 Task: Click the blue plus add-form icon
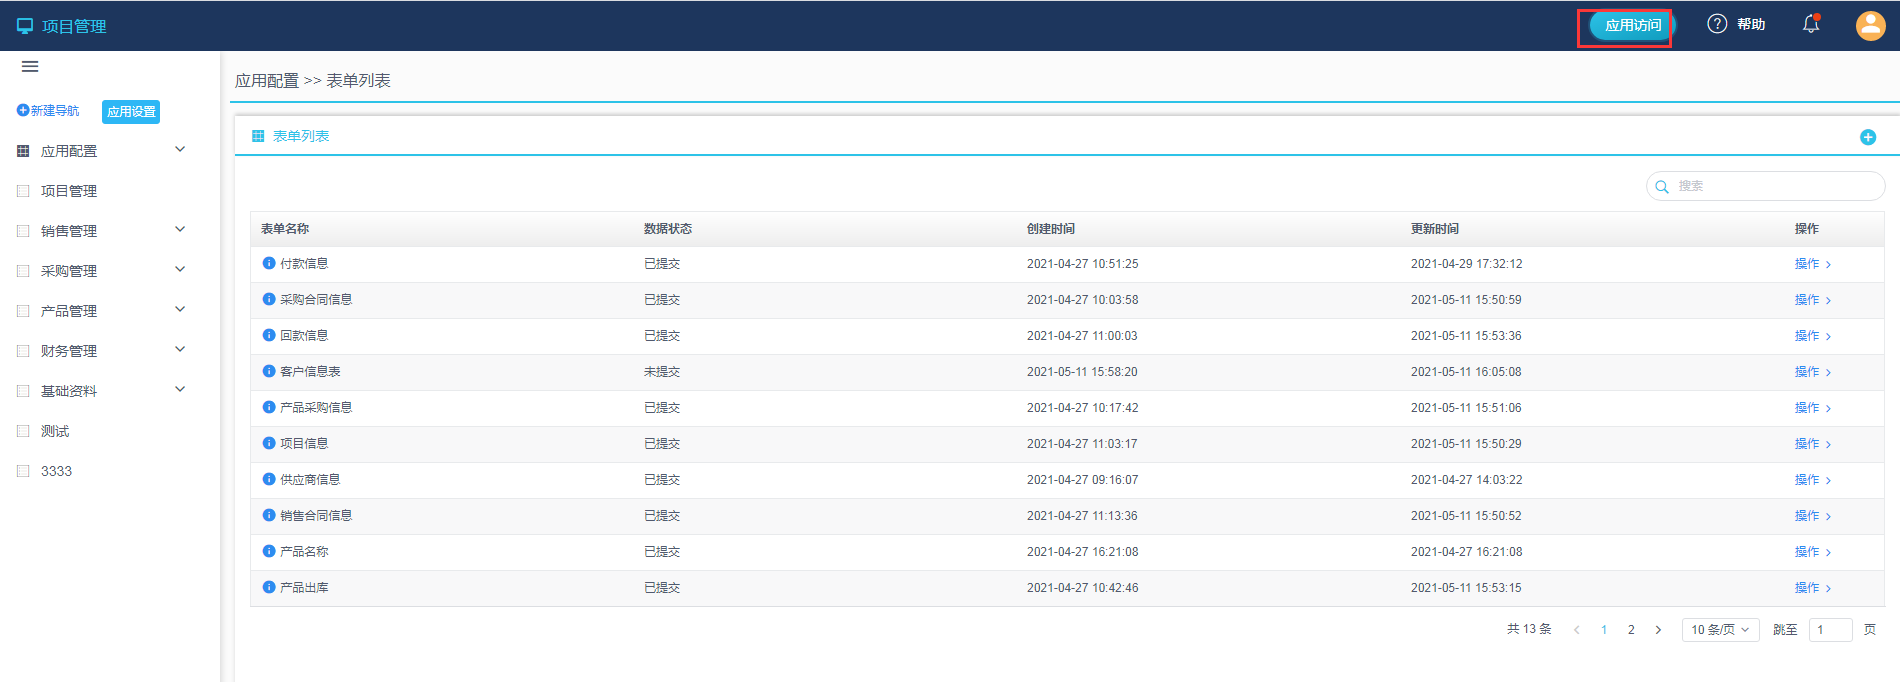pyautogui.click(x=1867, y=137)
